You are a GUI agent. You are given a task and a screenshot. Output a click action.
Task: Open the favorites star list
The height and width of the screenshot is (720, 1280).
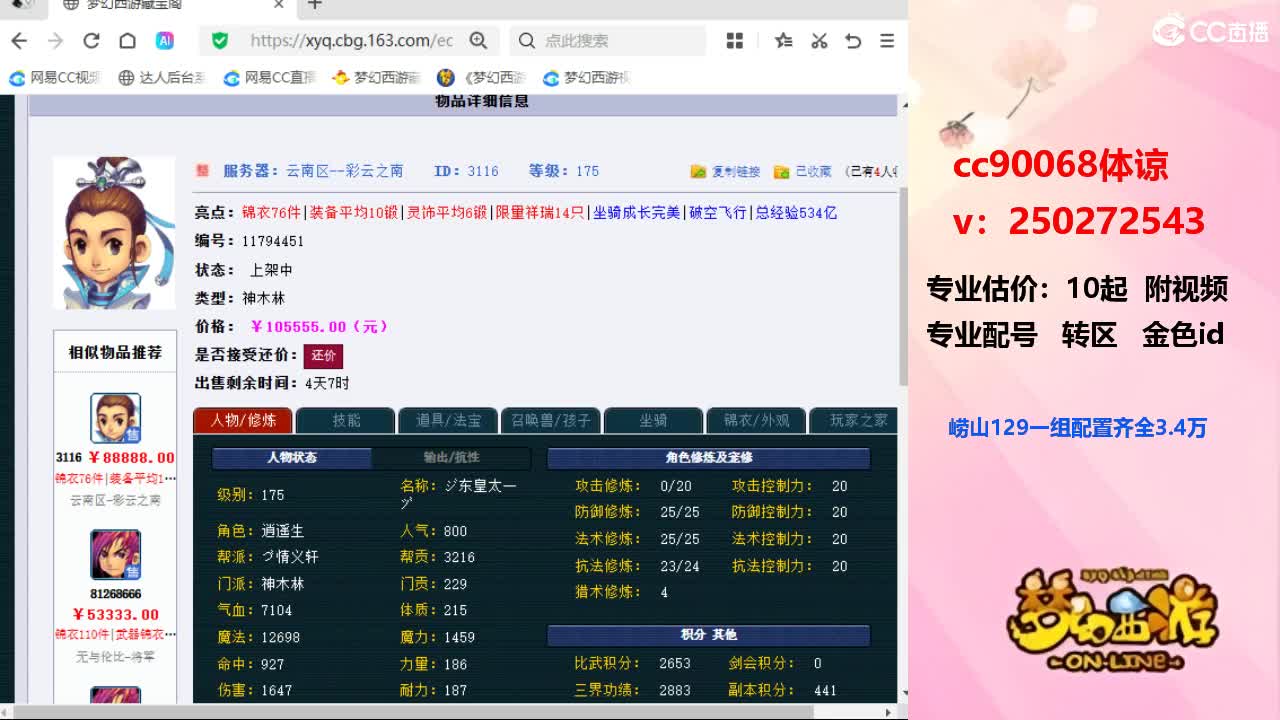(x=784, y=41)
